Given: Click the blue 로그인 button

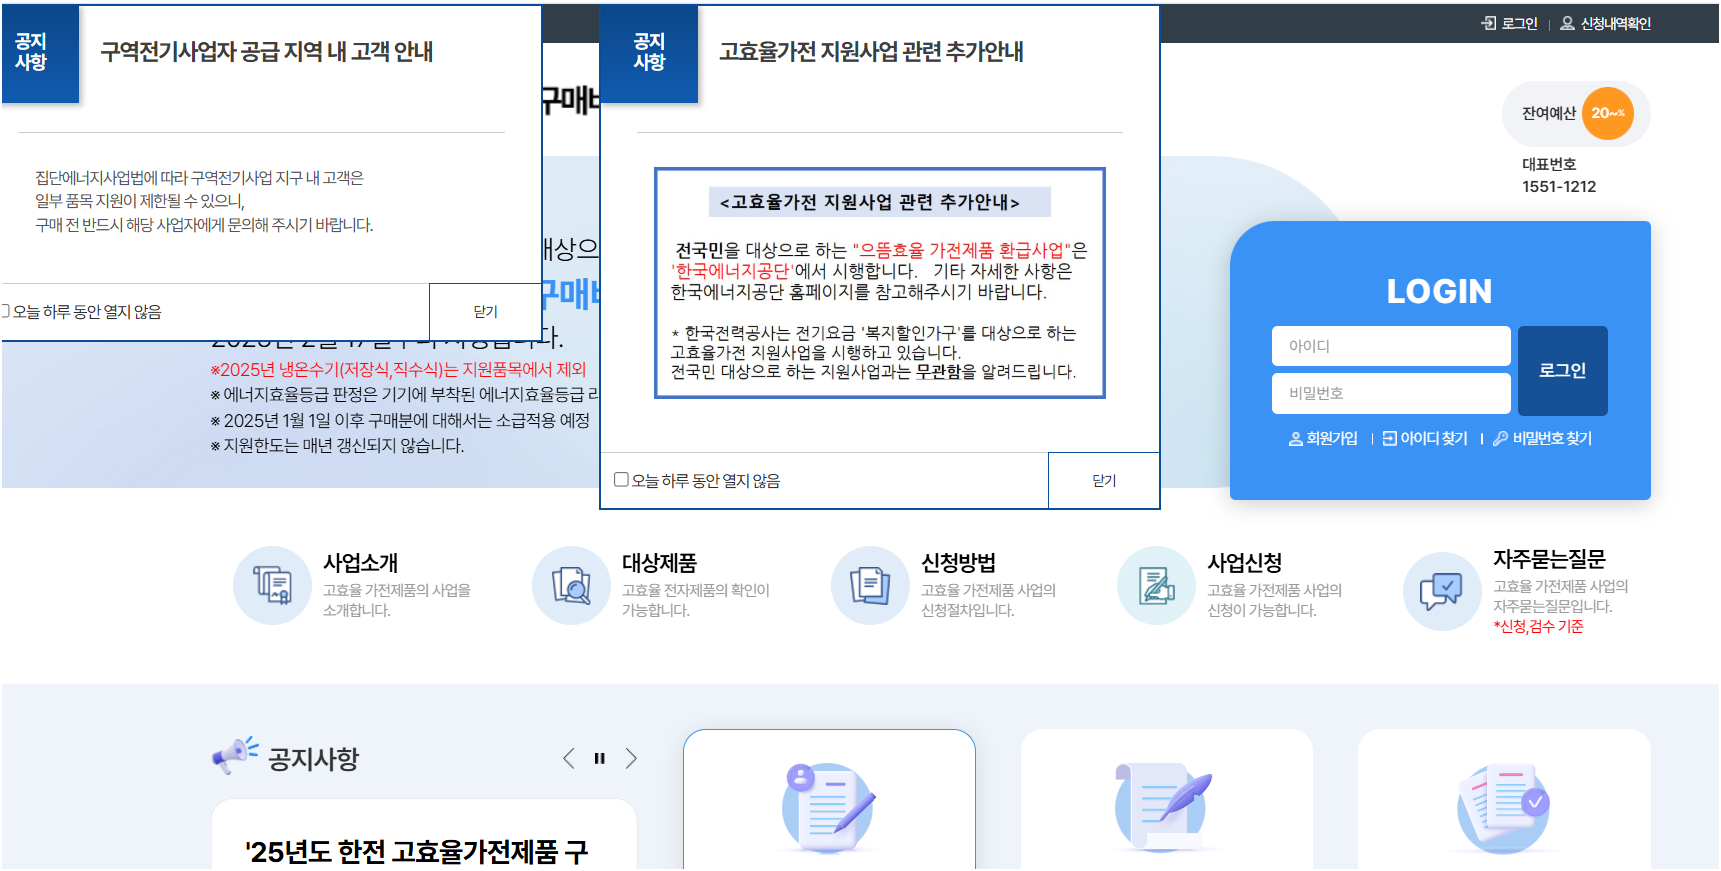Looking at the screenshot, I should click(1562, 370).
